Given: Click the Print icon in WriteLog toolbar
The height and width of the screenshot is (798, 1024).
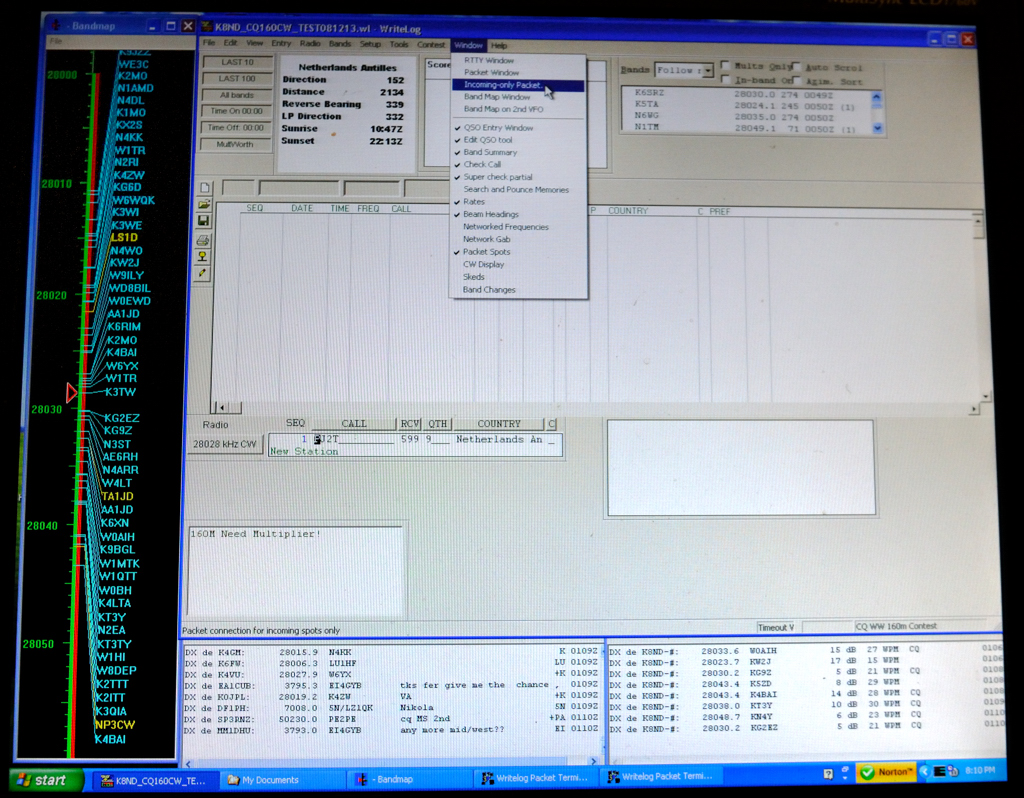Looking at the screenshot, I should [x=203, y=240].
